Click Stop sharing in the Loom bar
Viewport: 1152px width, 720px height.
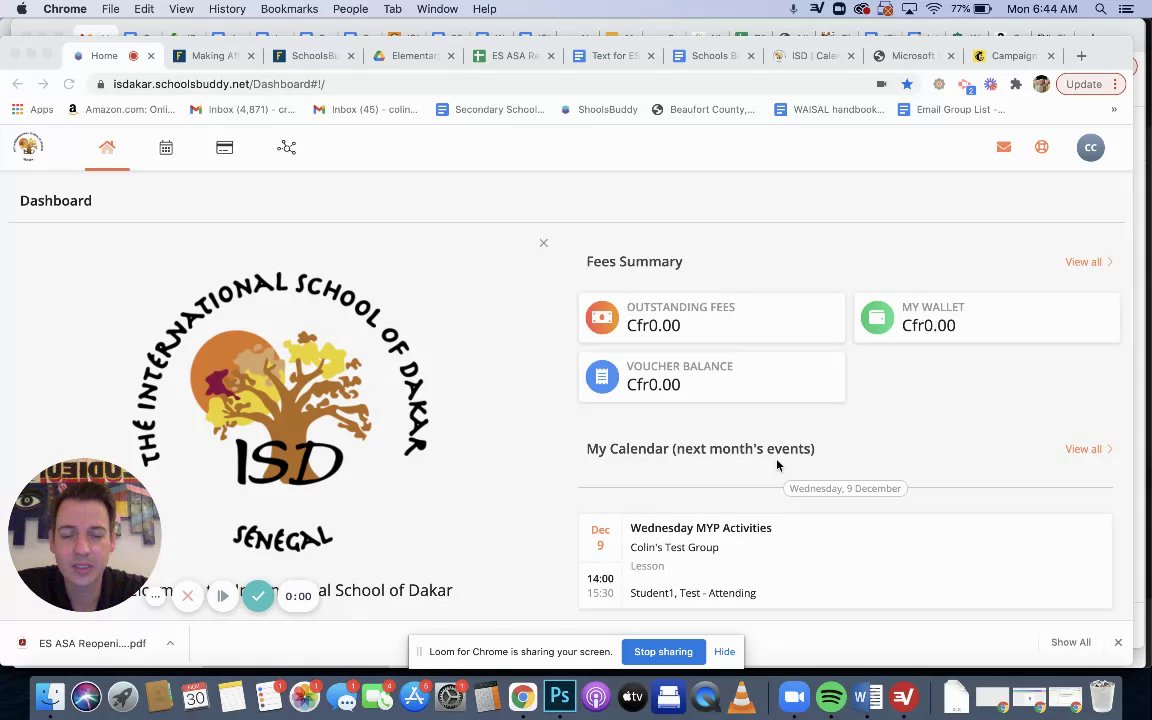click(x=663, y=652)
